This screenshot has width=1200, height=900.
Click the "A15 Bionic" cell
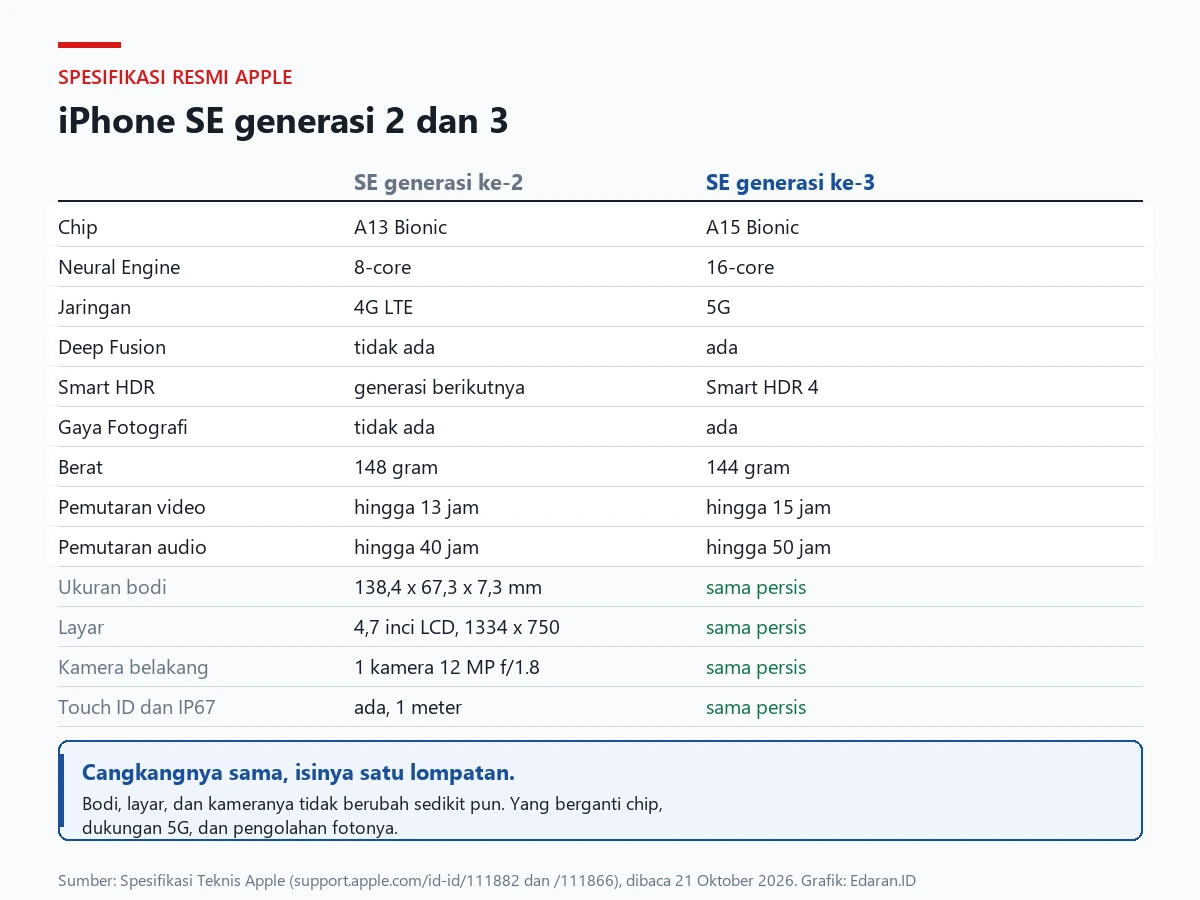(x=752, y=227)
